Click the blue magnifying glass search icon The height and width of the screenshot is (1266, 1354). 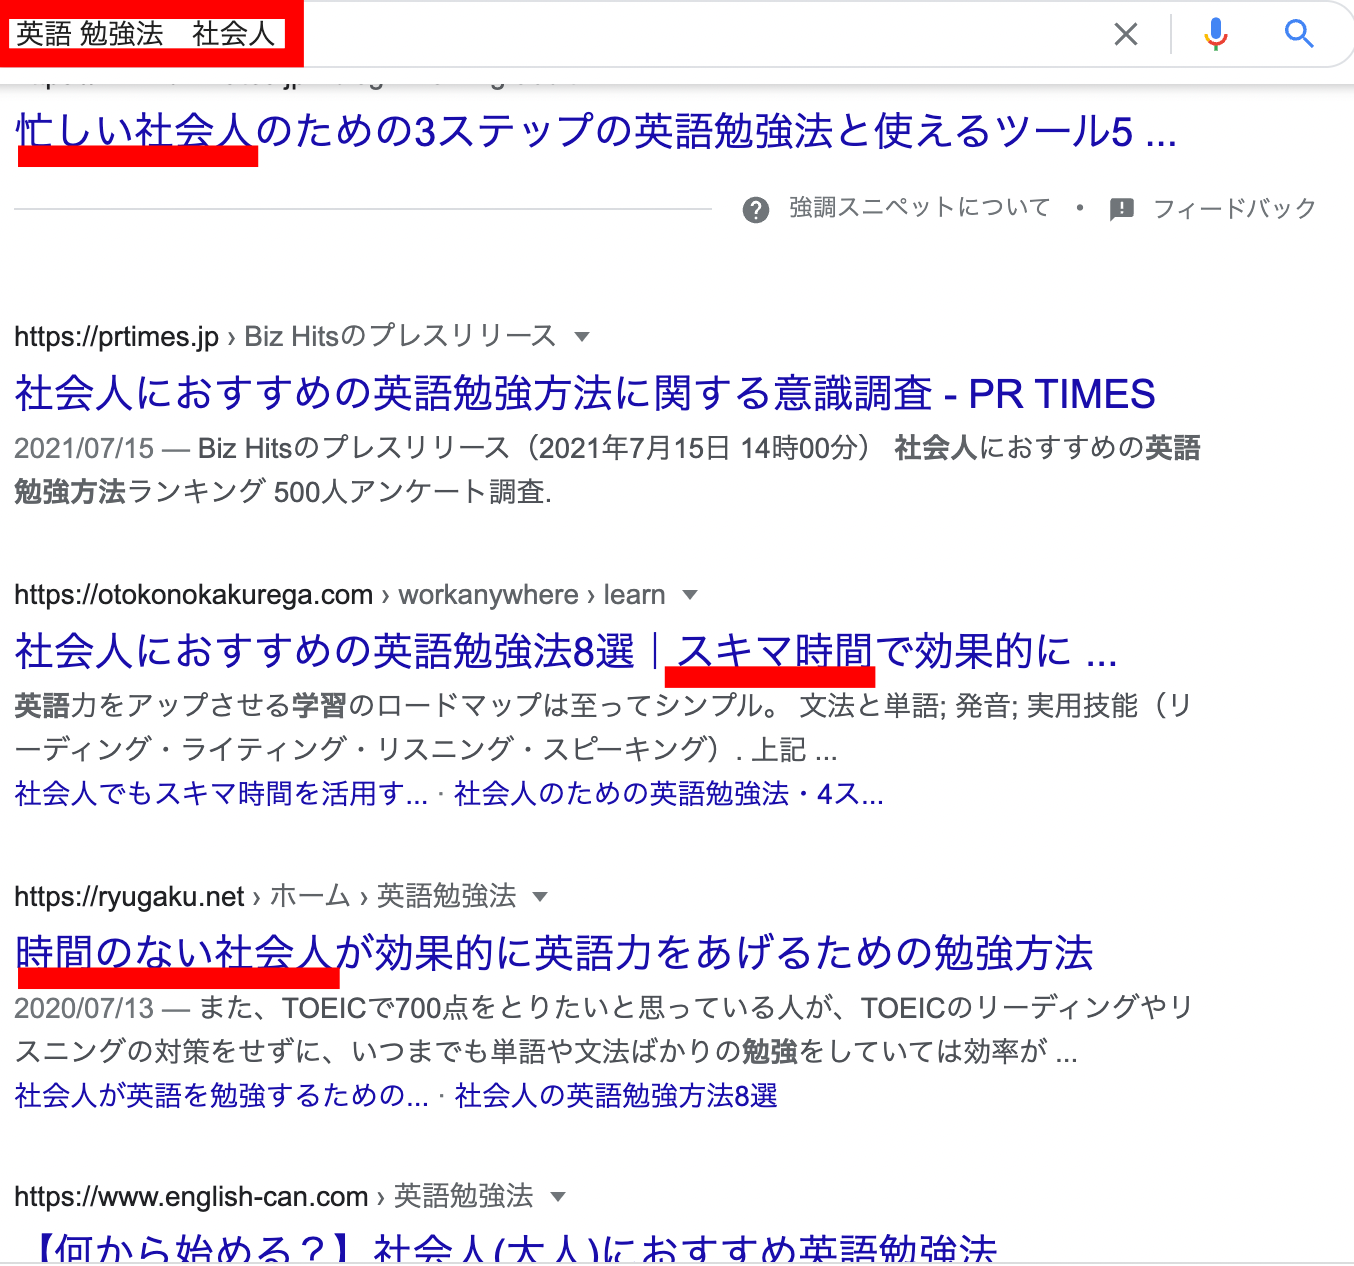click(1298, 34)
